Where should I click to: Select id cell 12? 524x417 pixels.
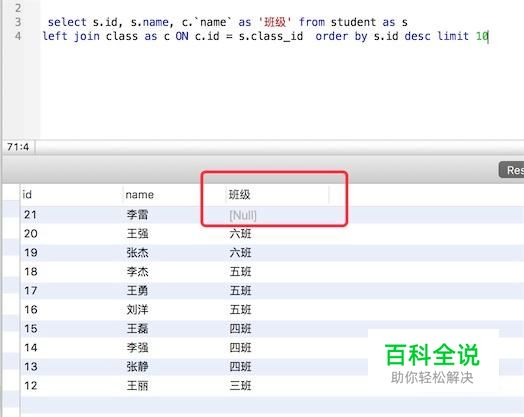30,386
